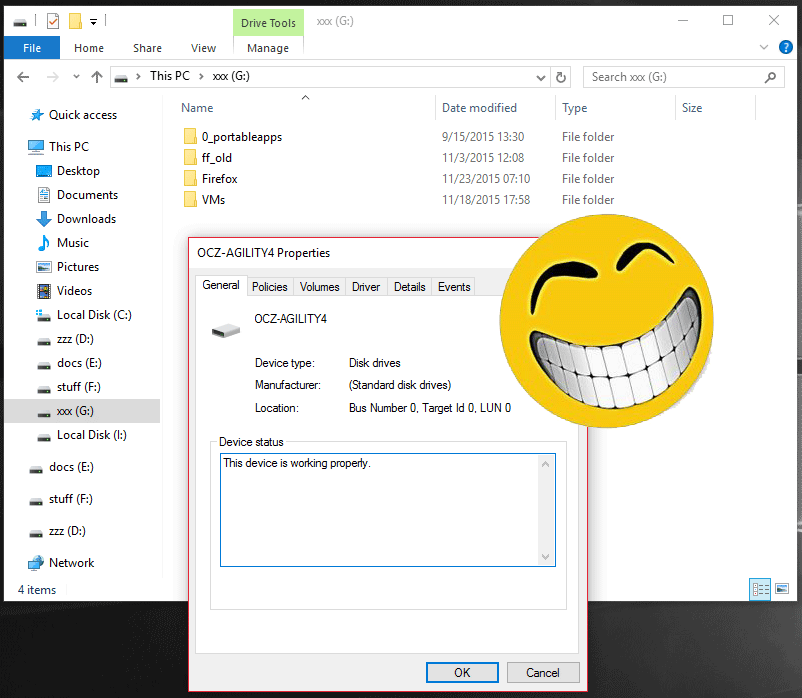Click the Properties quick access toolbar icon
Image resolution: width=802 pixels, height=698 pixels.
click(53, 21)
